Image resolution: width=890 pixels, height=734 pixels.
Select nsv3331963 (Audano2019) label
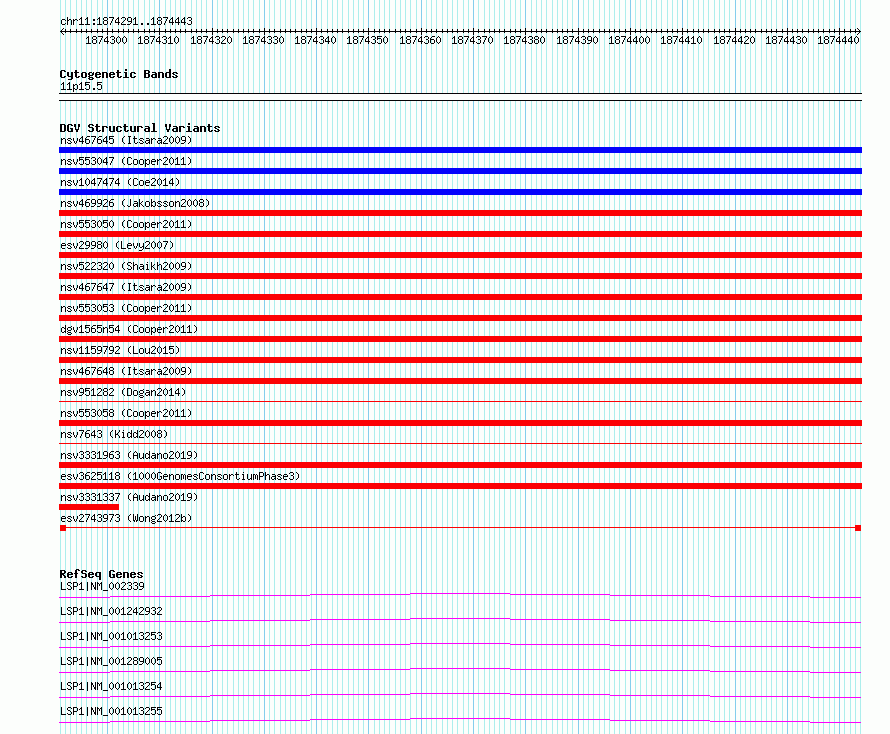click(x=129, y=455)
